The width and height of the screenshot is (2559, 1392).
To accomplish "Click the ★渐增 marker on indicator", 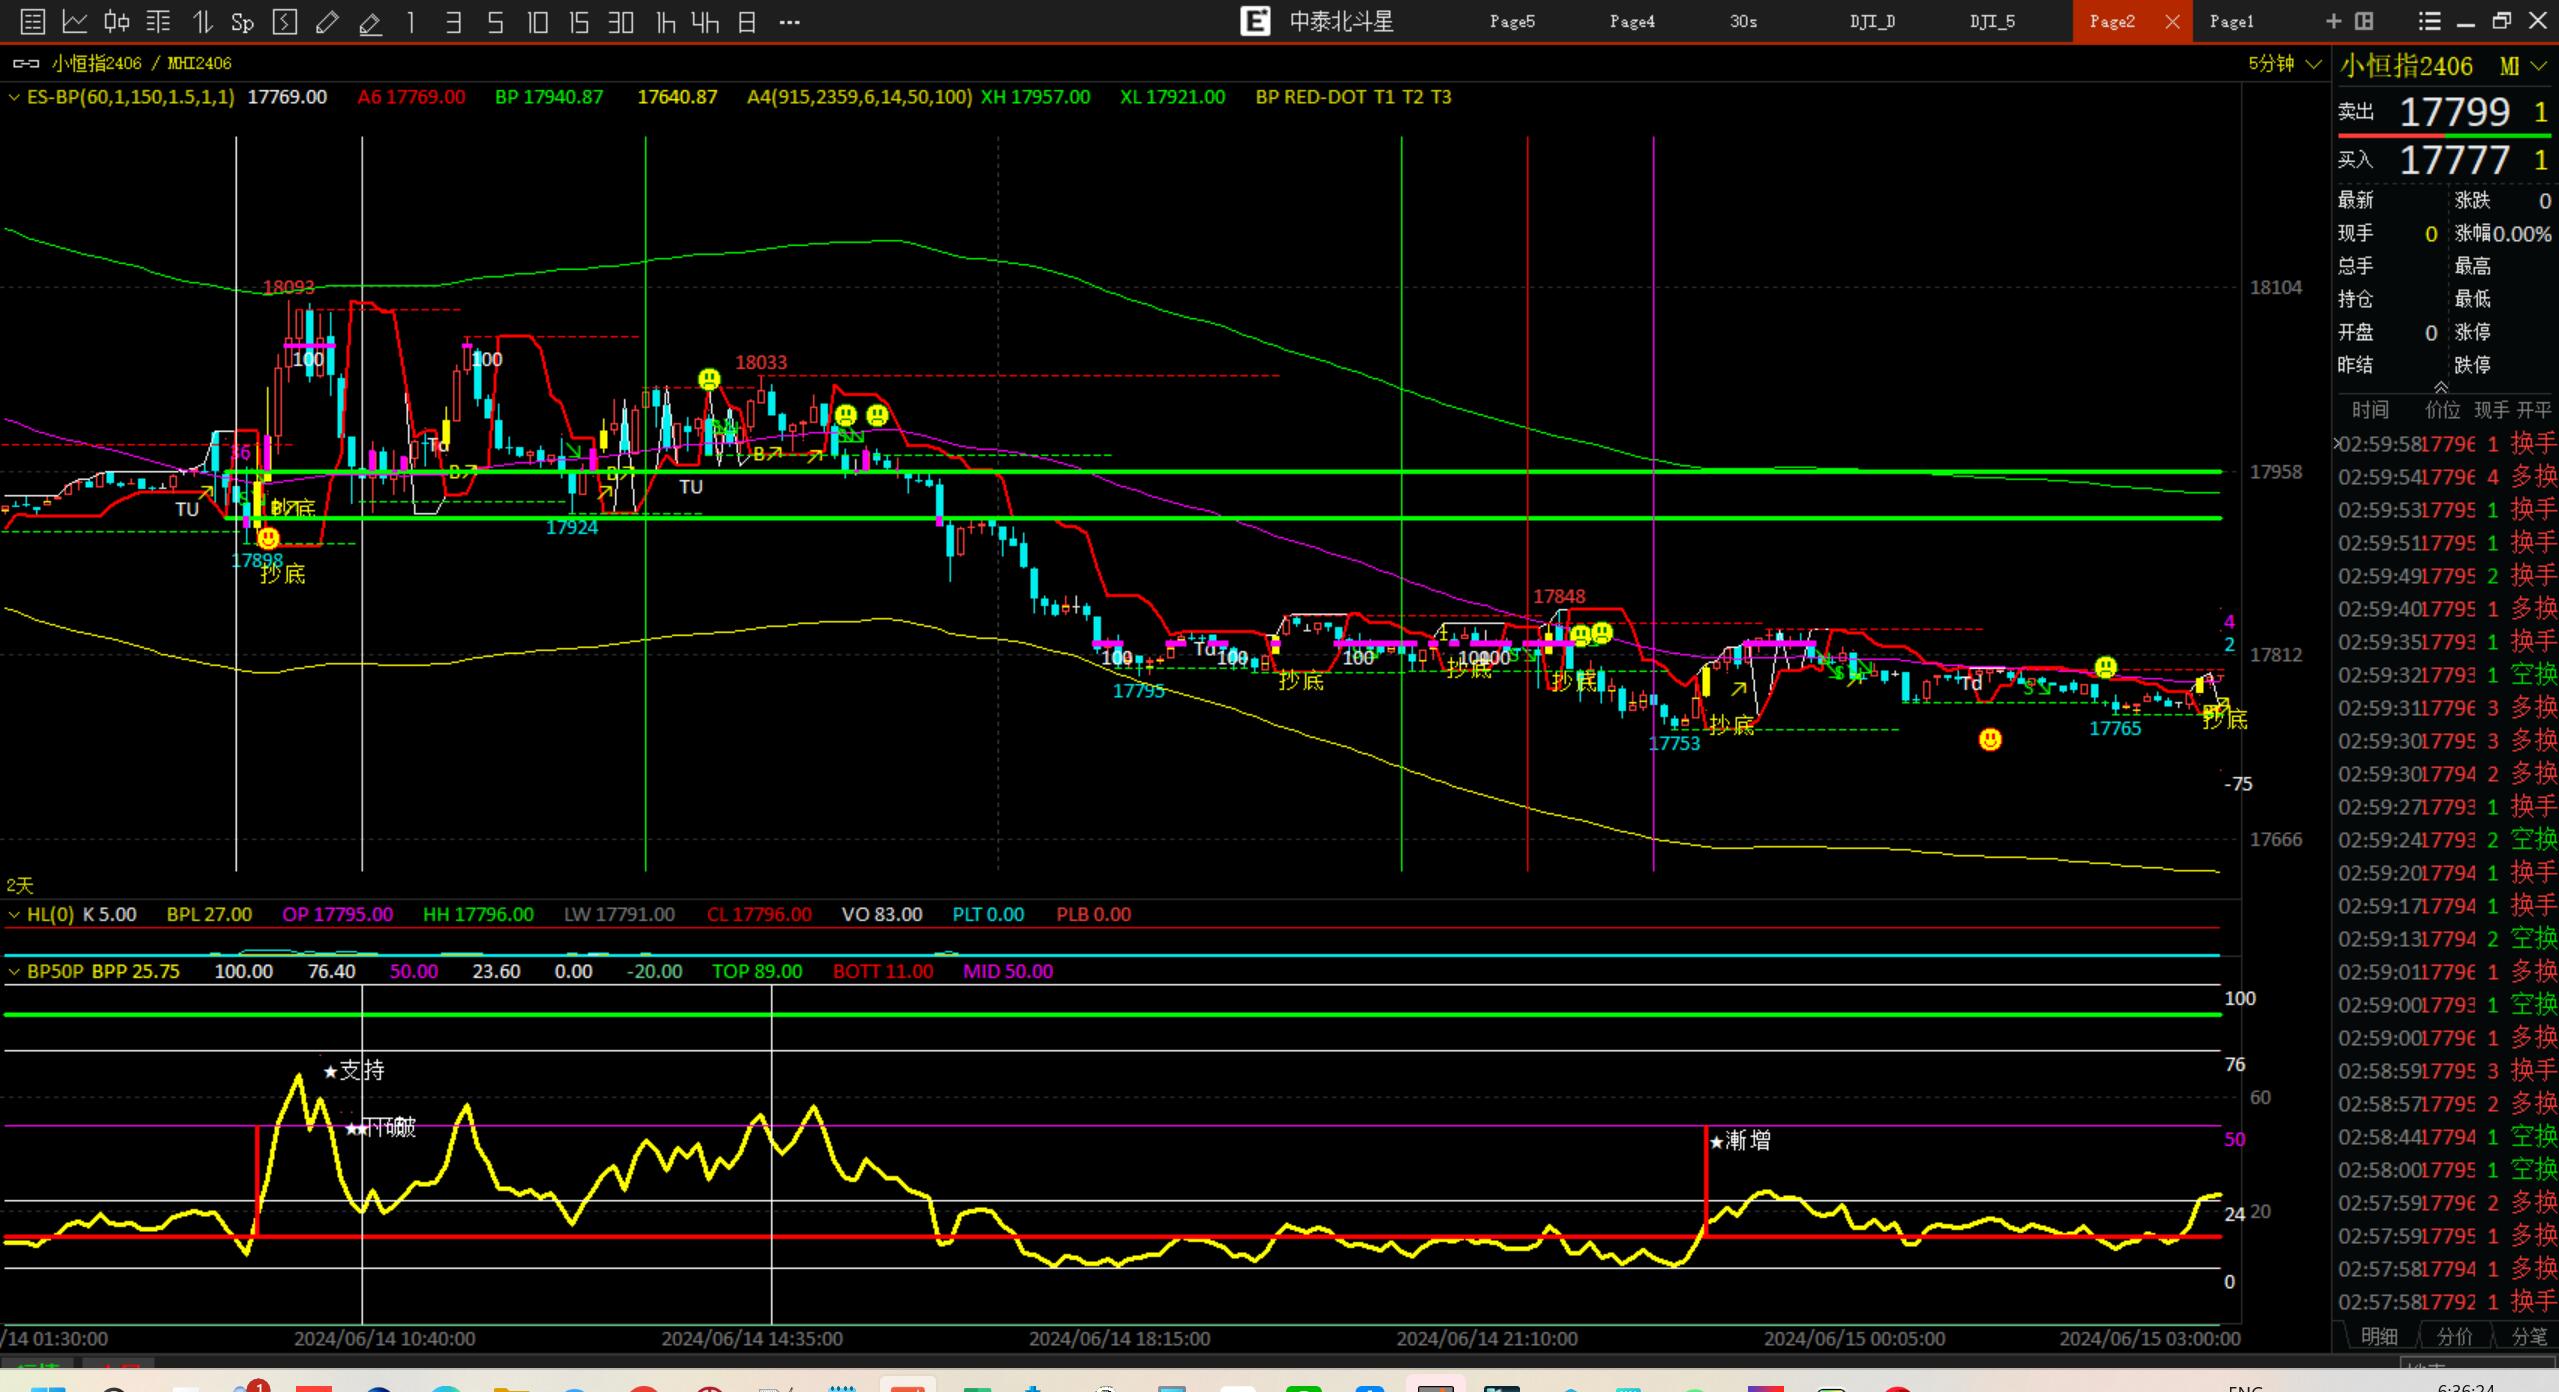I will [x=1740, y=1140].
